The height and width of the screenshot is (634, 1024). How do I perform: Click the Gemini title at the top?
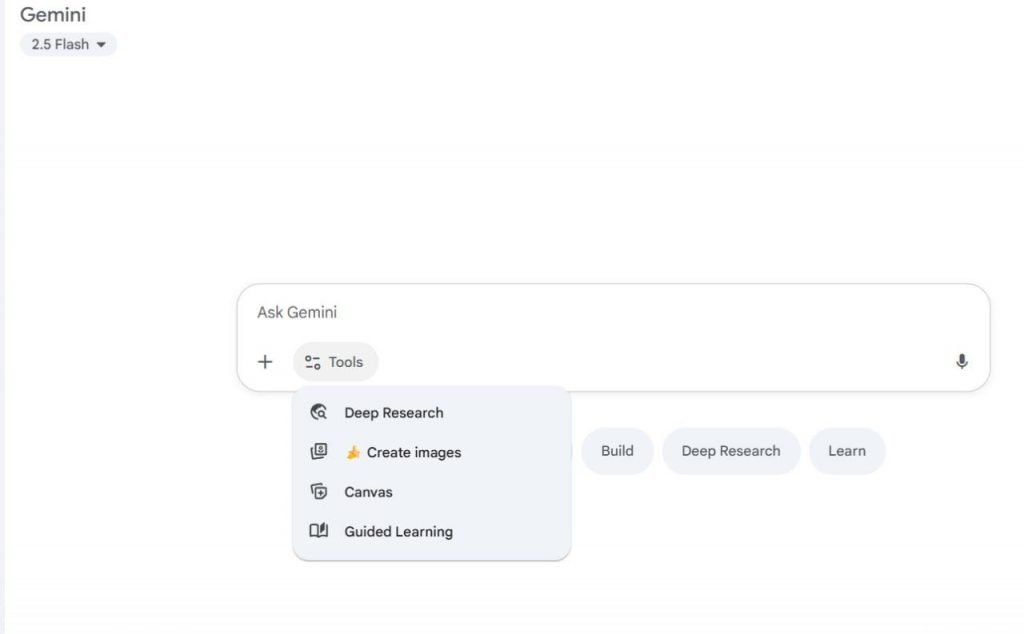[53, 15]
